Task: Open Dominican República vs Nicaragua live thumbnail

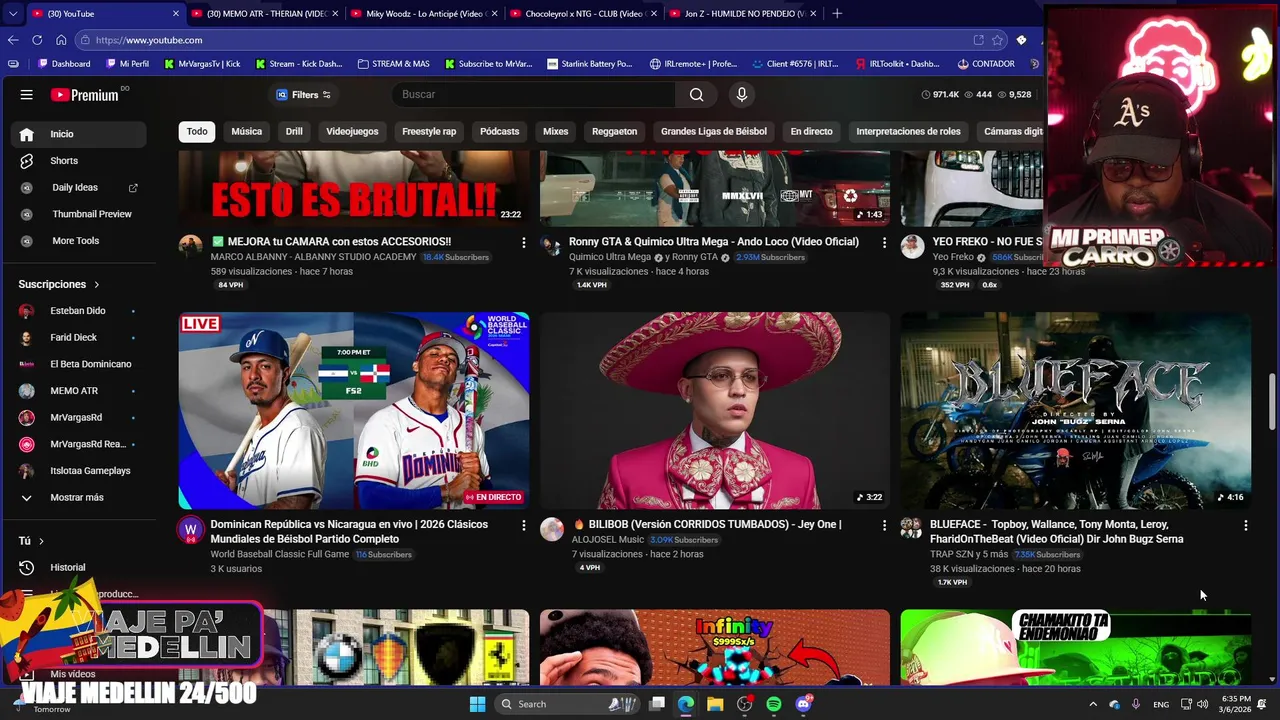Action: pyautogui.click(x=354, y=411)
